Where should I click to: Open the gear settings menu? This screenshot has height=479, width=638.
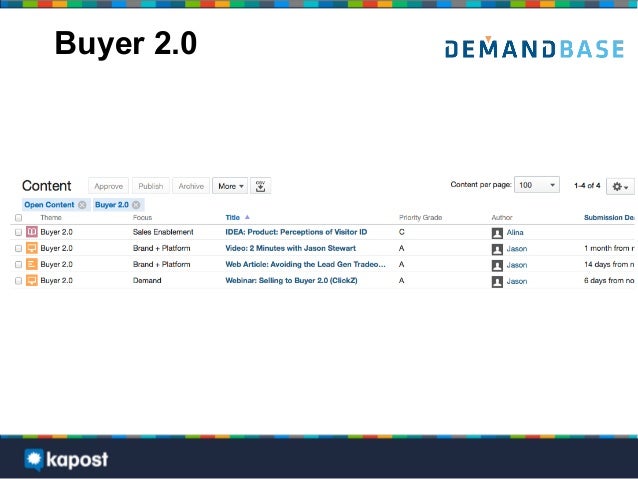coord(620,186)
